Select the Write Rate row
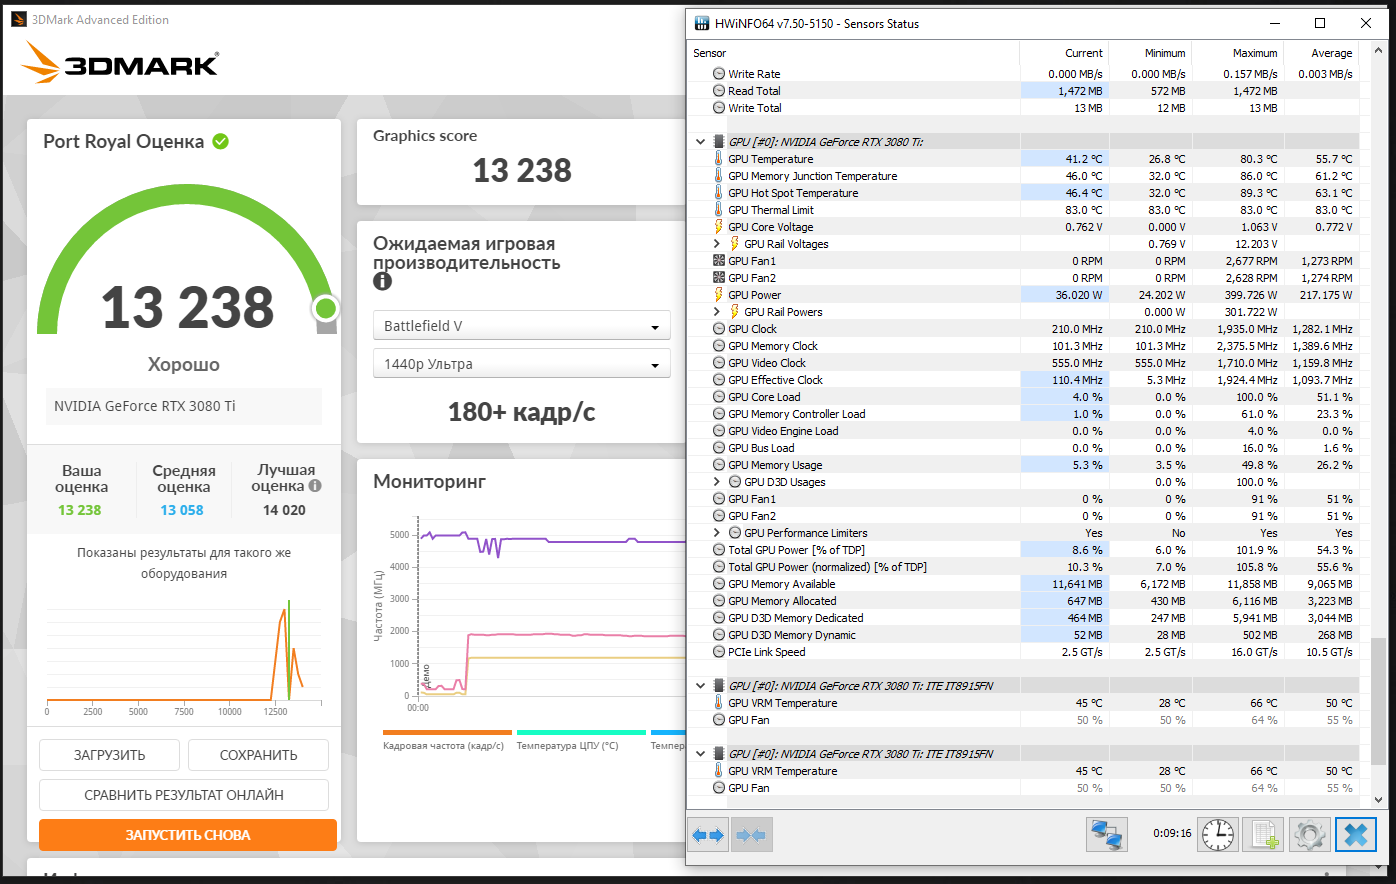The width and height of the screenshot is (1396, 884). [1023, 74]
